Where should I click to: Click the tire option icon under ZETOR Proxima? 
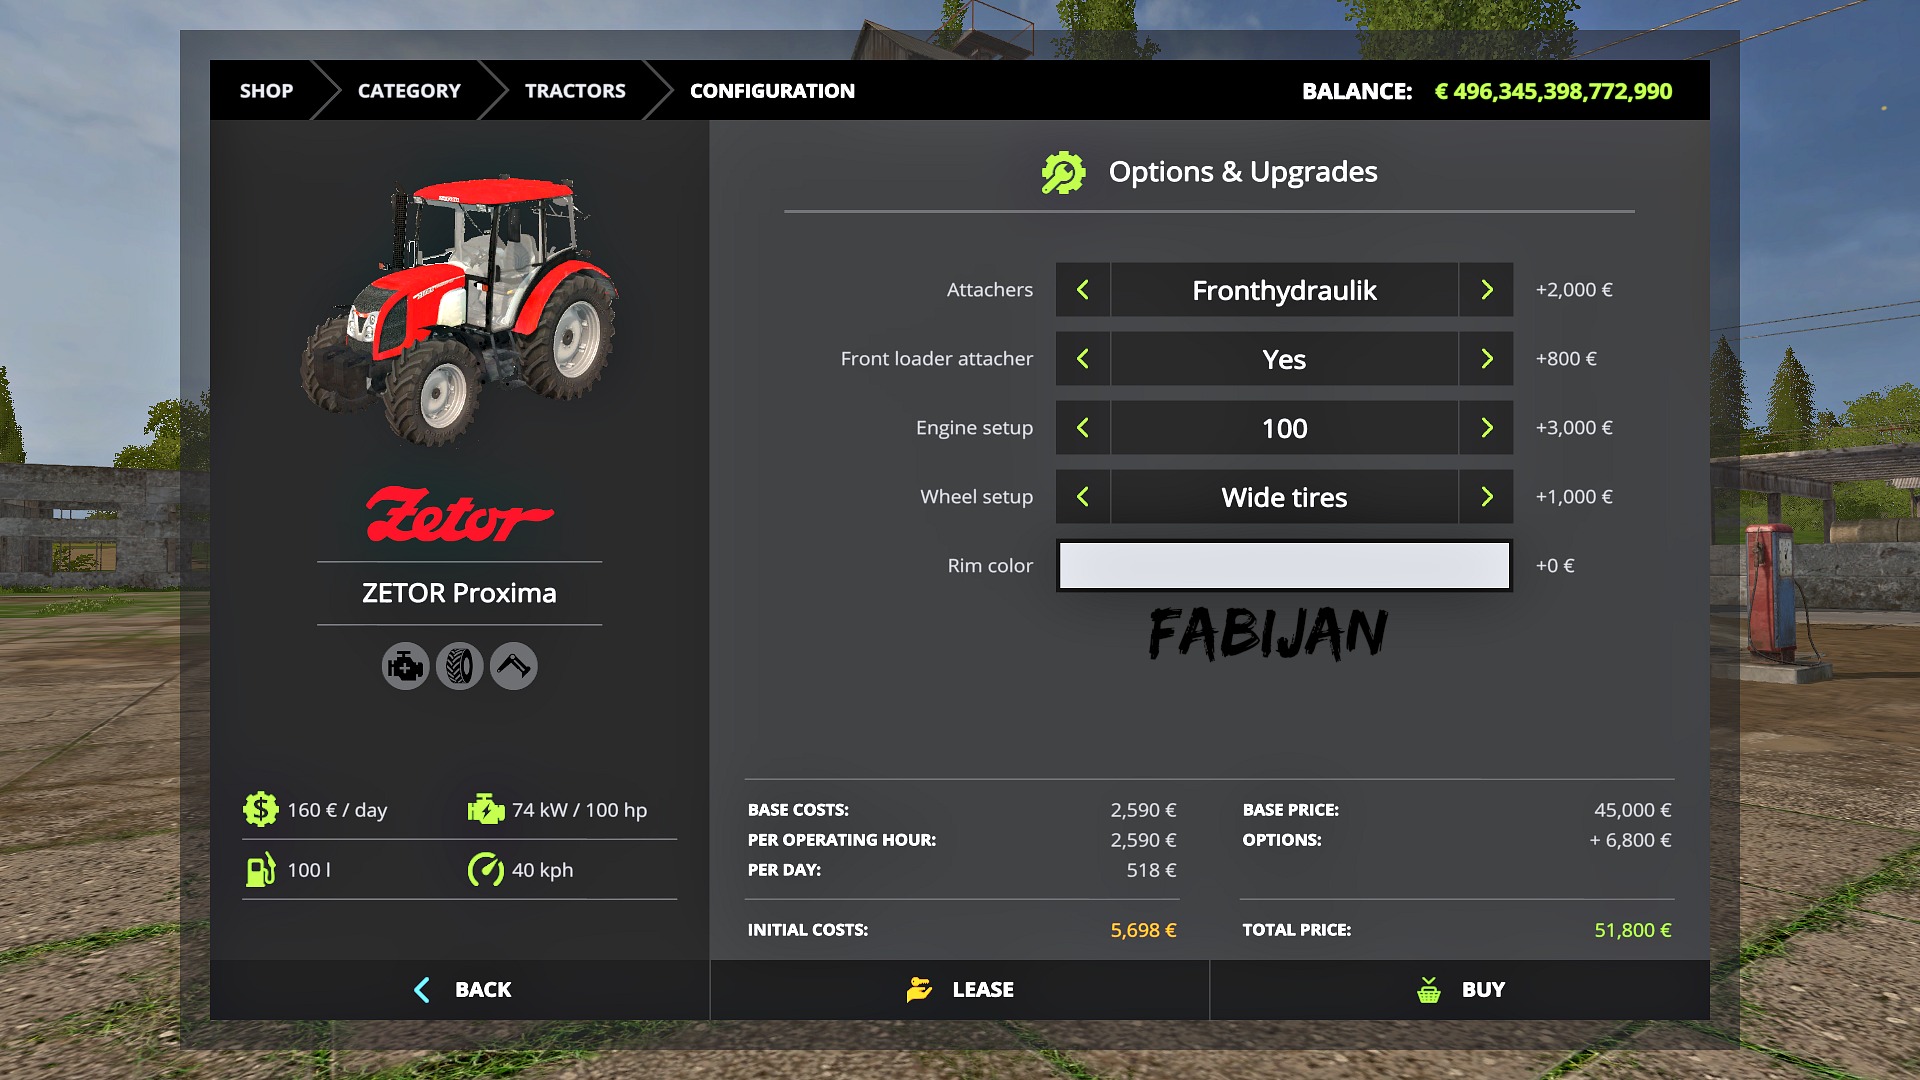click(x=459, y=666)
